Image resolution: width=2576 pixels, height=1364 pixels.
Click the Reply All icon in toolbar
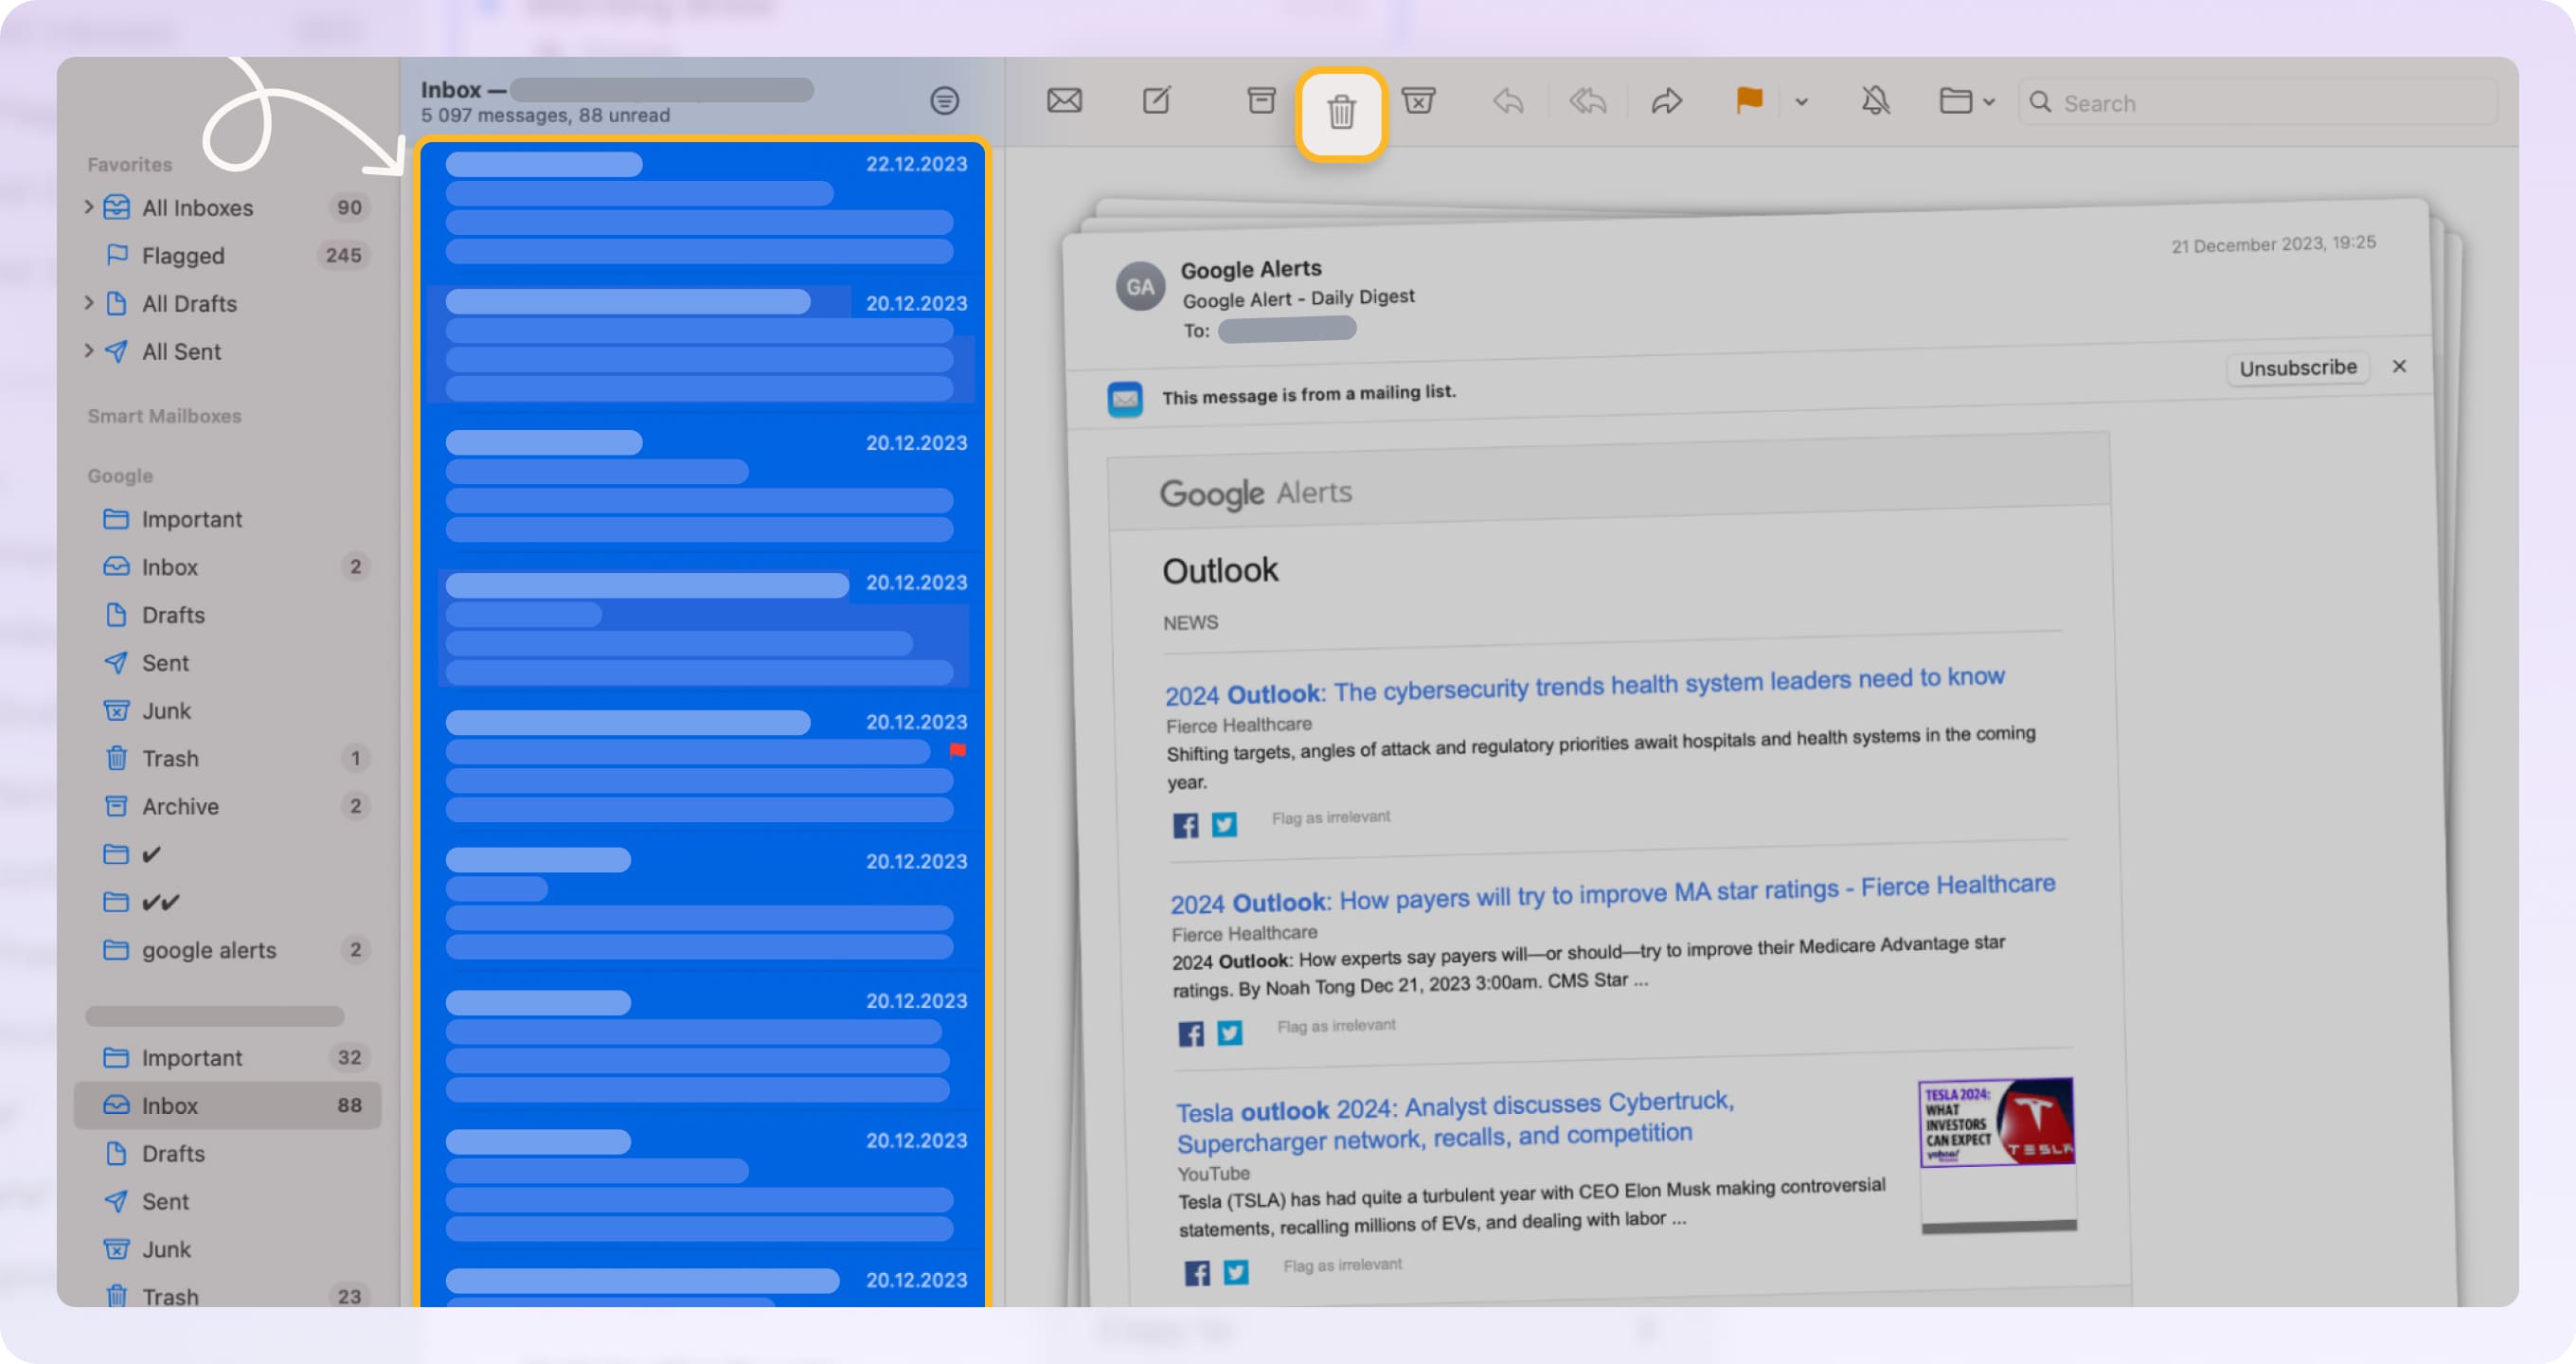[1586, 102]
